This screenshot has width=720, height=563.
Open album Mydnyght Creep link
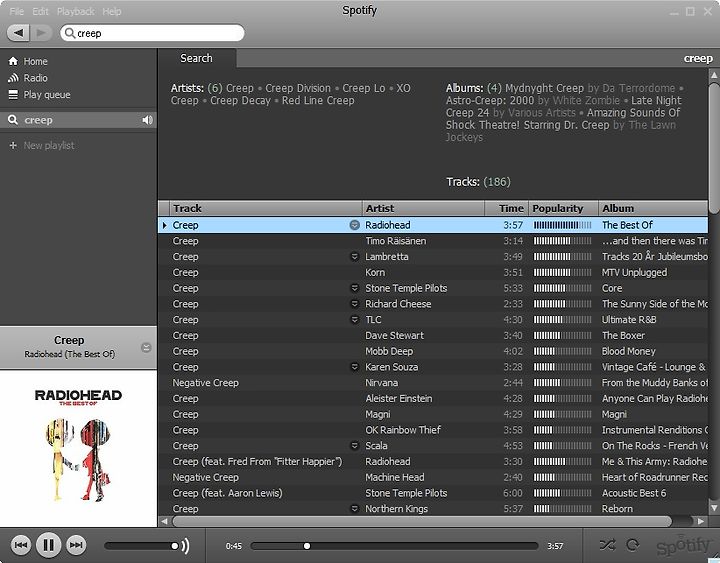point(545,88)
